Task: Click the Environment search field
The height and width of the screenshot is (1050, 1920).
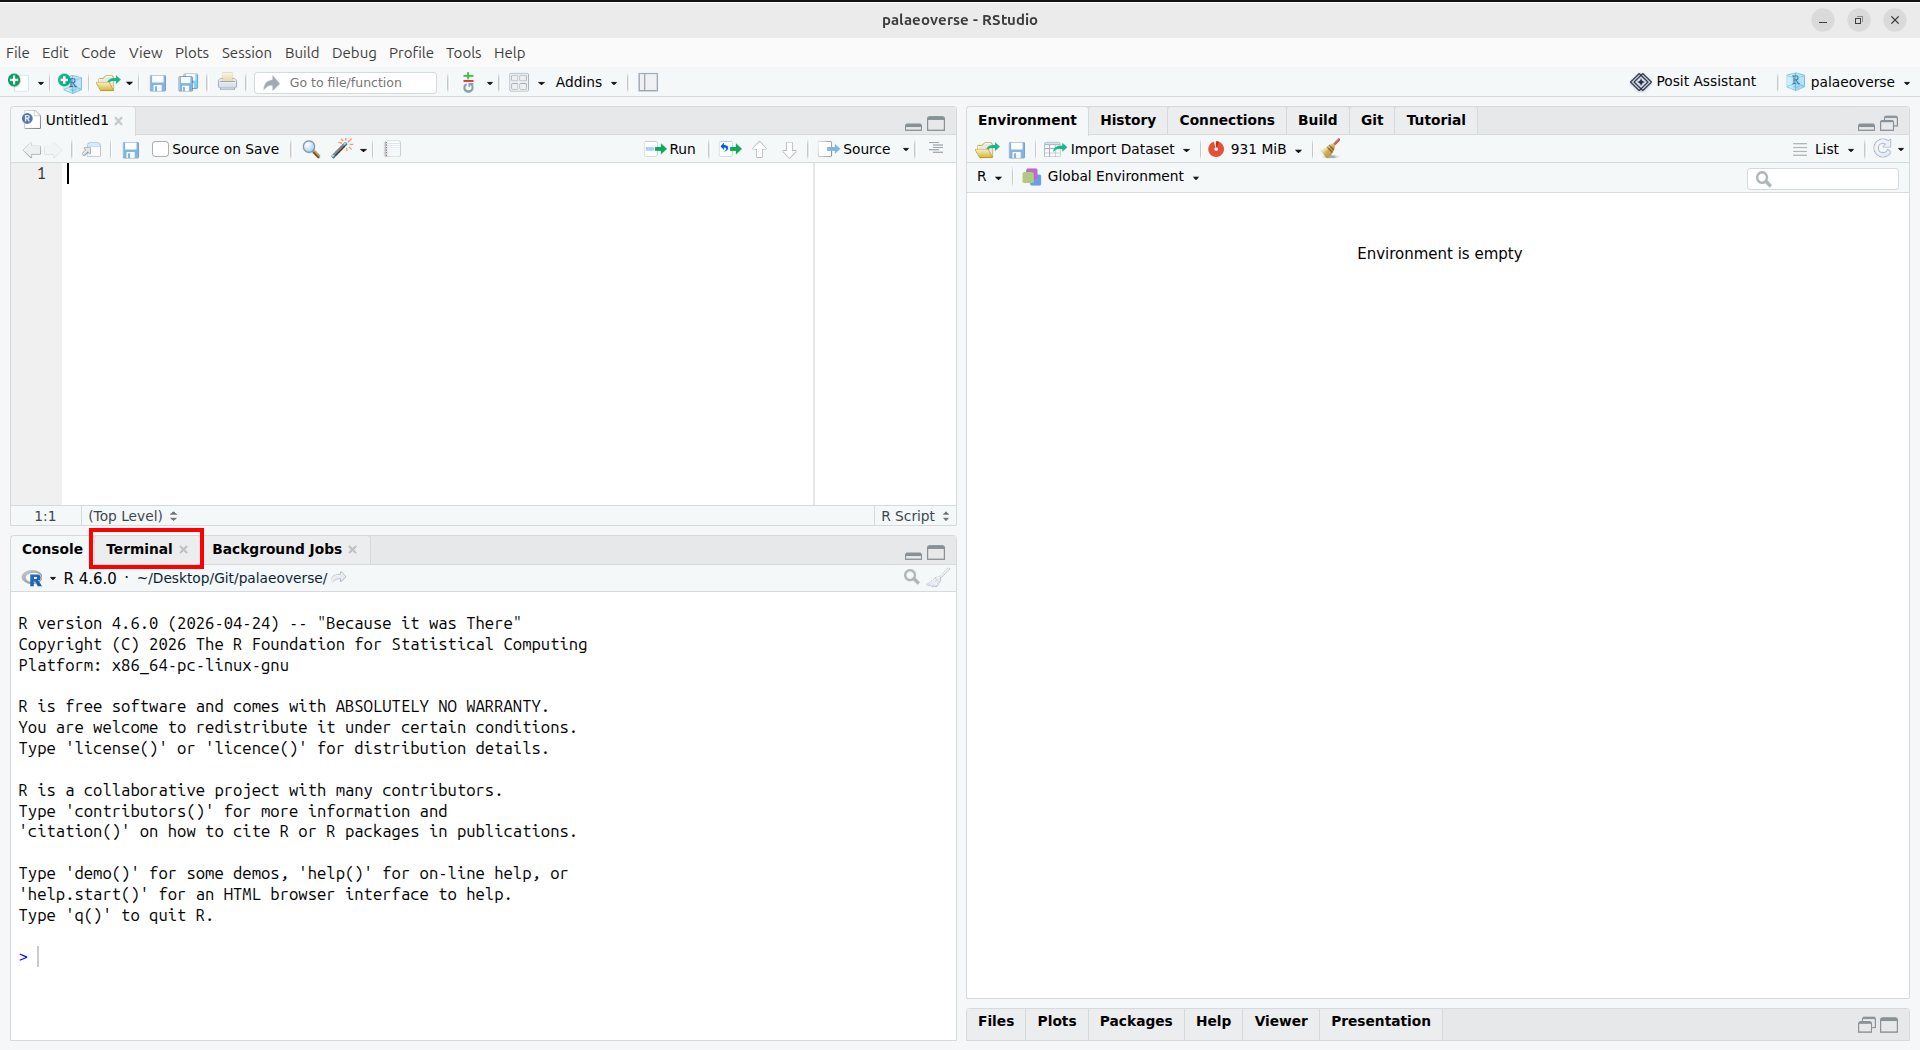Action: [x=1823, y=178]
